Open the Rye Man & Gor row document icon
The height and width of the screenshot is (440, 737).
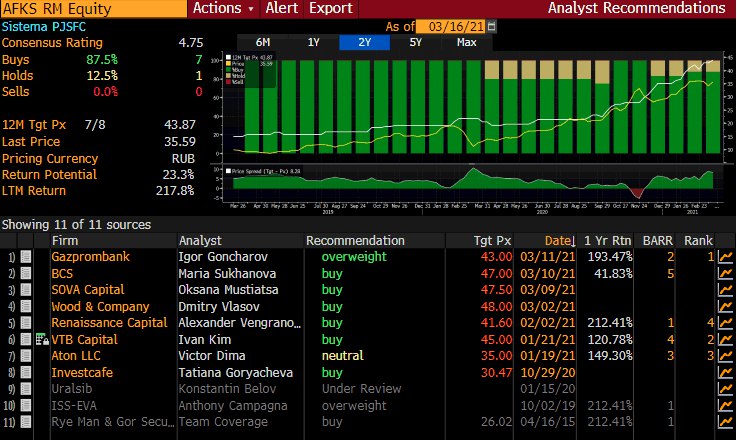(x=26, y=422)
